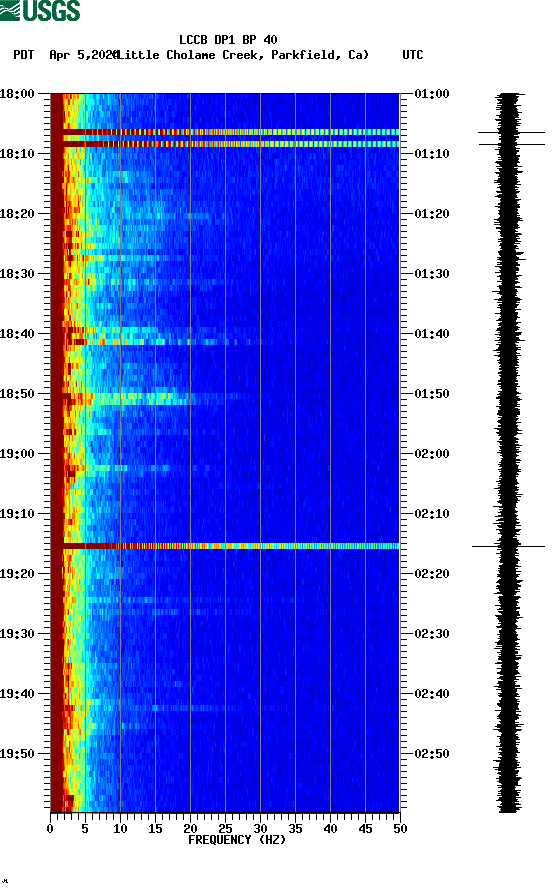Click the 02:10 UTC time label
The width and height of the screenshot is (552, 892).
(x=432, y=514)
